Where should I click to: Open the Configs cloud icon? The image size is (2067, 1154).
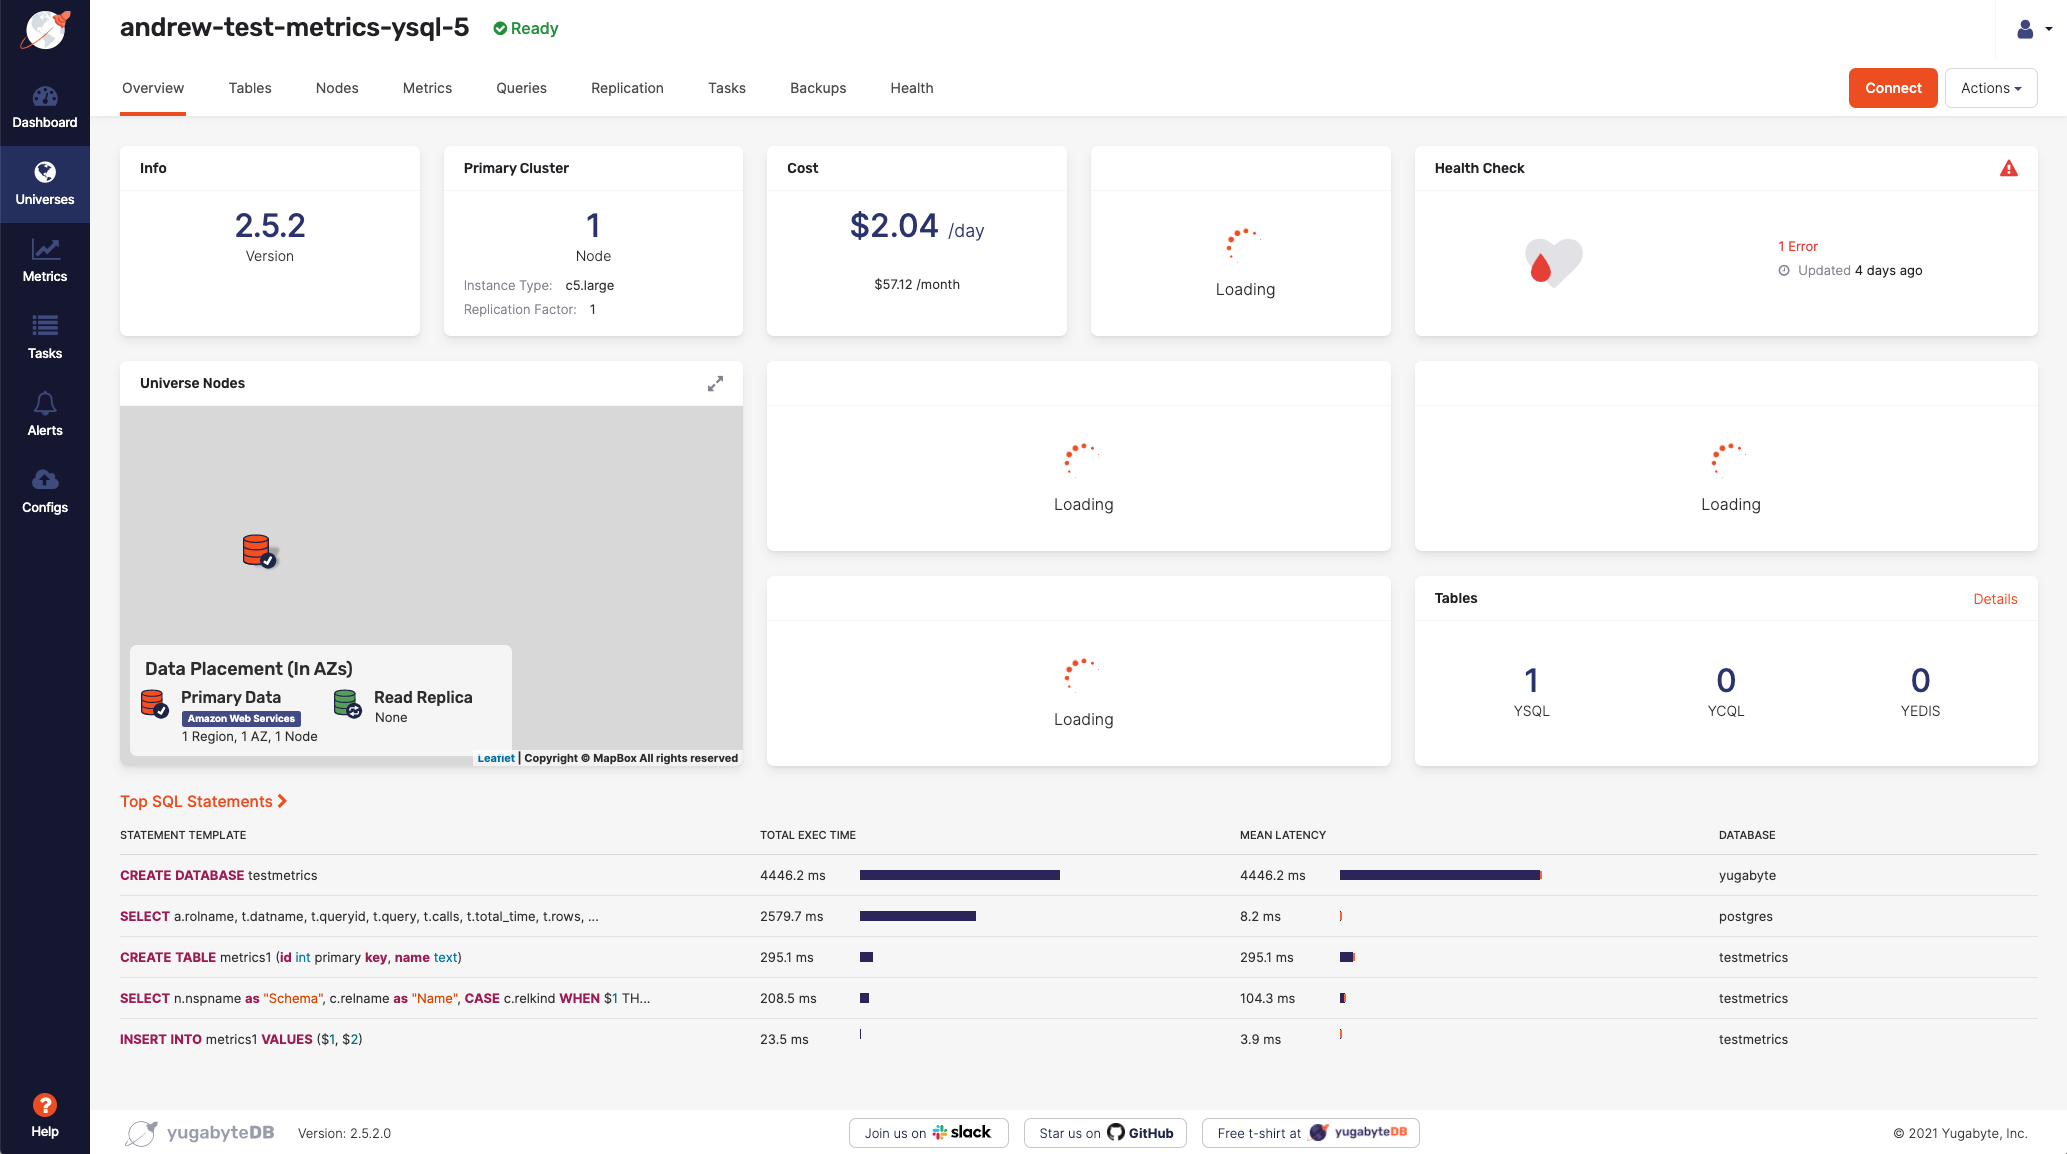tap(45, 488)
